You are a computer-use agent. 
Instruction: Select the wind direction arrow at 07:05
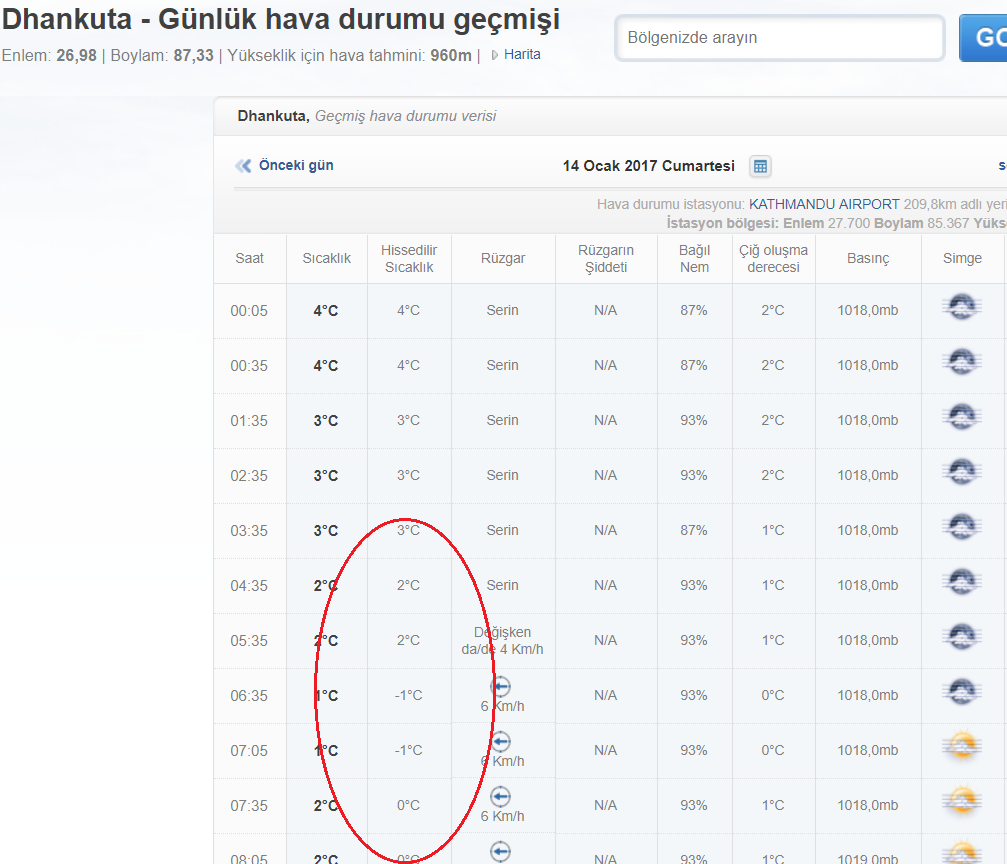pos(501,741)
